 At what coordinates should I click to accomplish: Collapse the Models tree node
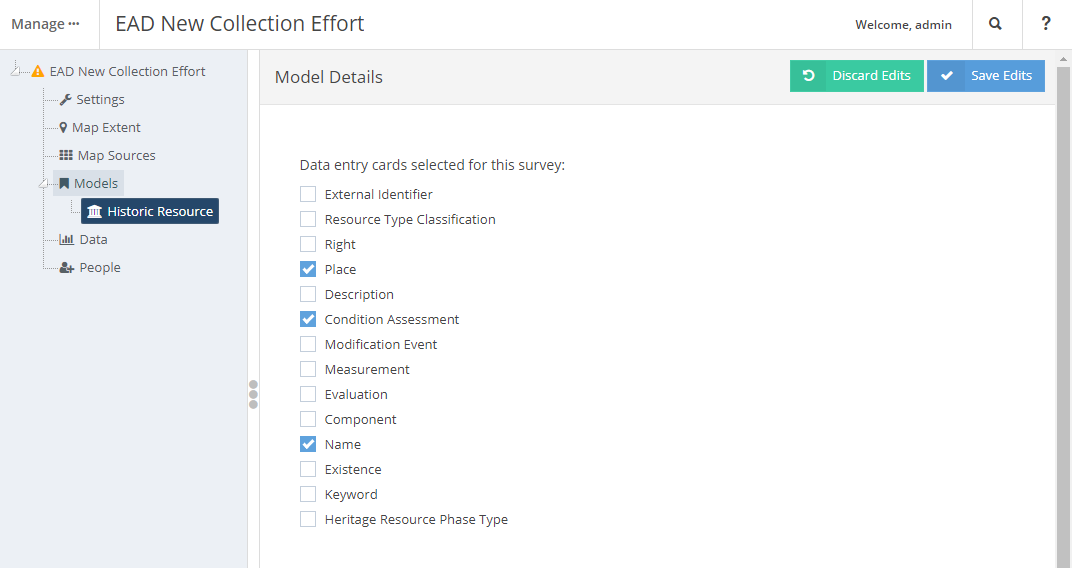click(x=43, y=183)
